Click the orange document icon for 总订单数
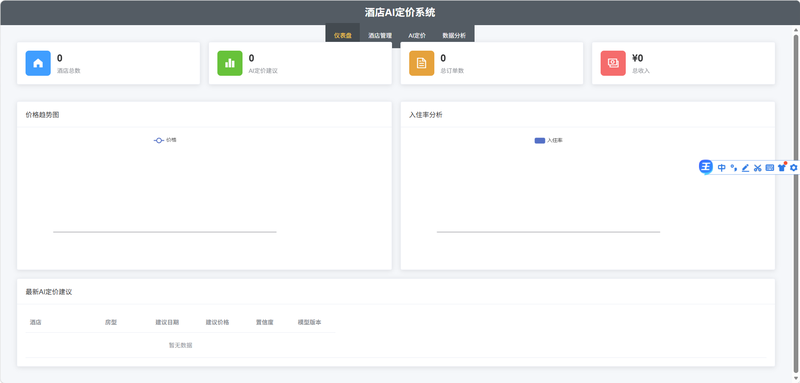Image resolution: width=800 pixels, height=383 pixels. click(421, 63)
